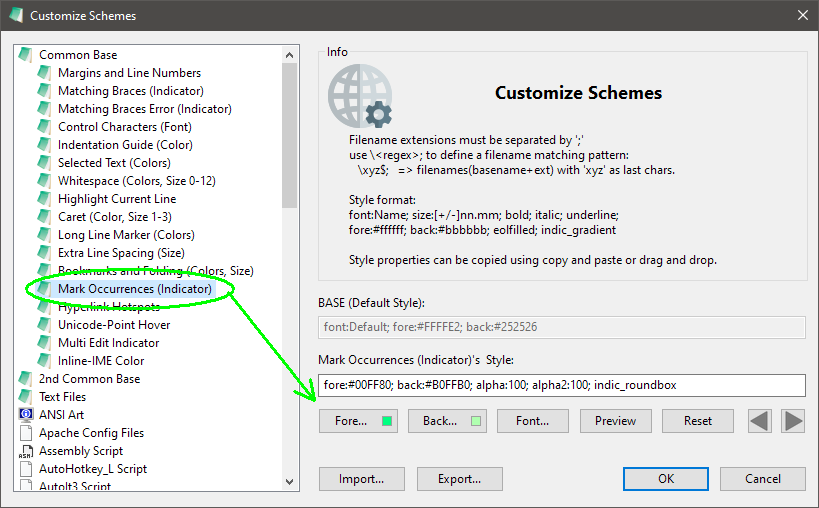Viewport: 819px width, 508px height.
Task: Click the icon beside Indentation Guide (Color)
Action: tap(44, 145)
